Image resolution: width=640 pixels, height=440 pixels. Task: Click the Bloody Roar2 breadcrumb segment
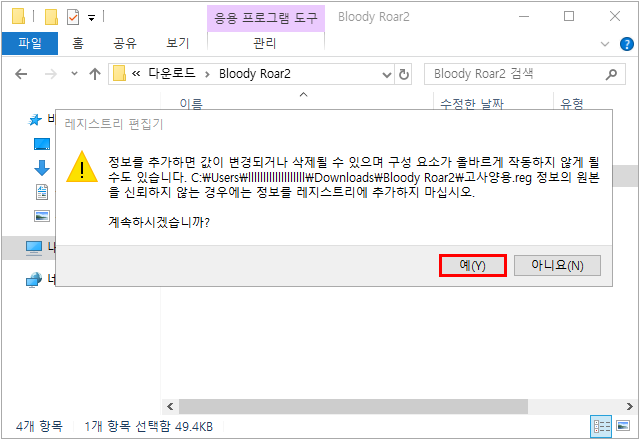pos(255,74)
